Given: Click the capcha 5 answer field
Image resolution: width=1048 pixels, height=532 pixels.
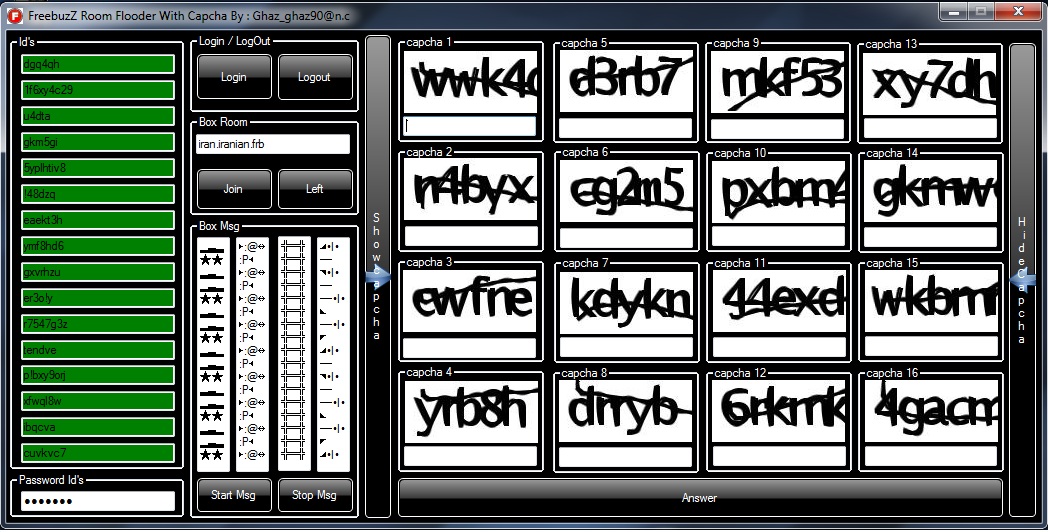Looking at the screenshot, I should 626,128.
